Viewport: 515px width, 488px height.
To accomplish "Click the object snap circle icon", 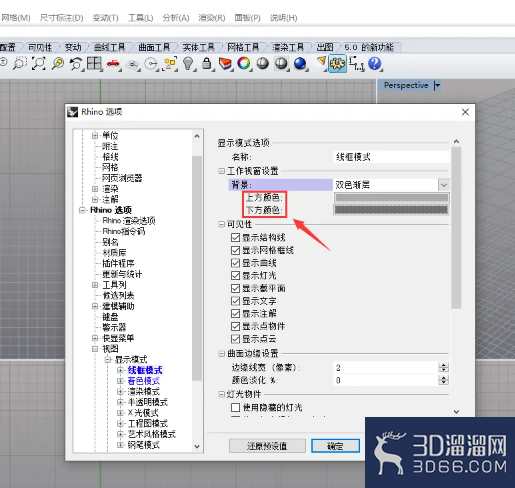I will click(152, 63).
